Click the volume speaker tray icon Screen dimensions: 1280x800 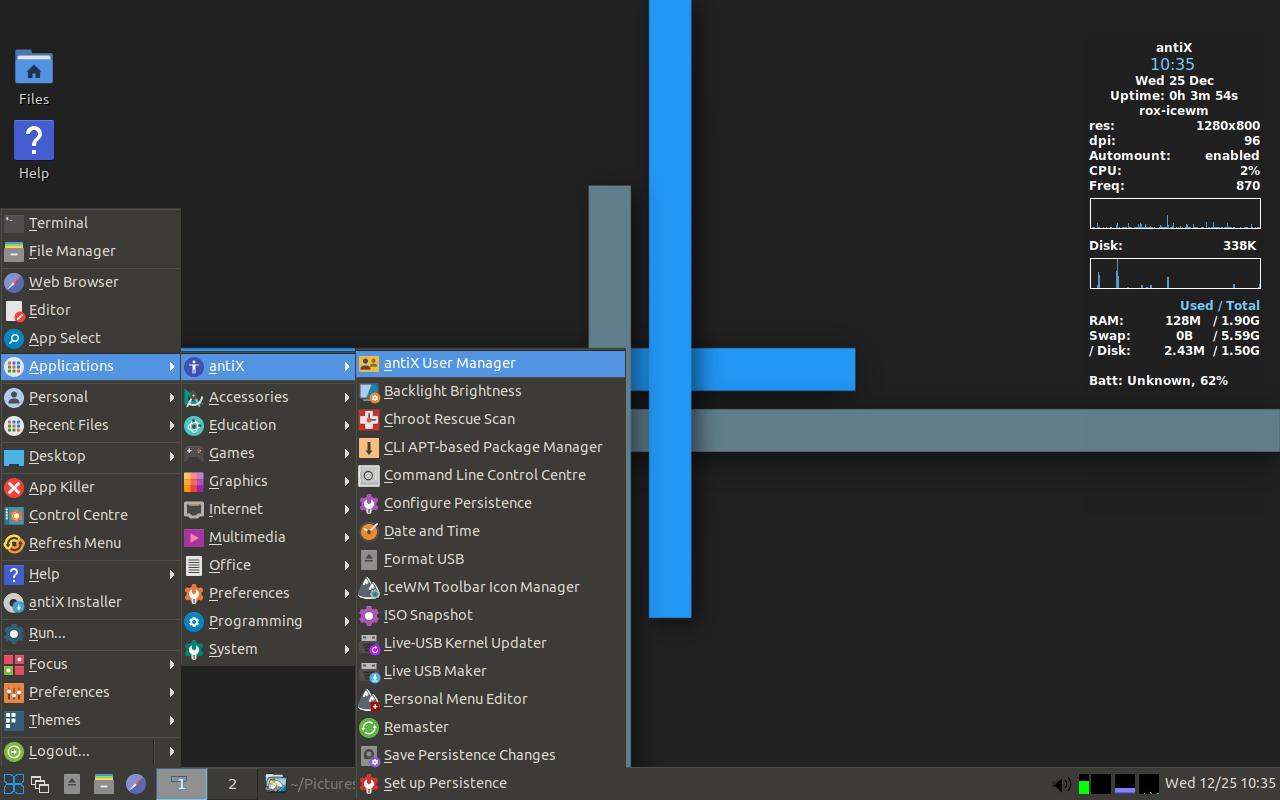point(1062,784)
